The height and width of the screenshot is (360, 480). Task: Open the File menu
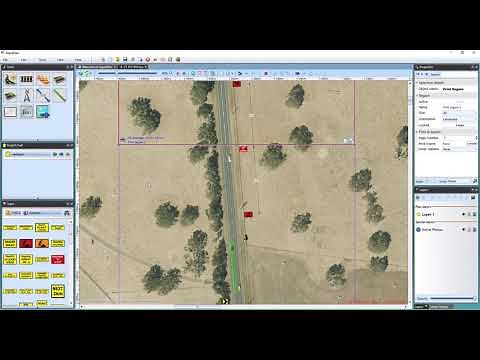tap(5, 60)
